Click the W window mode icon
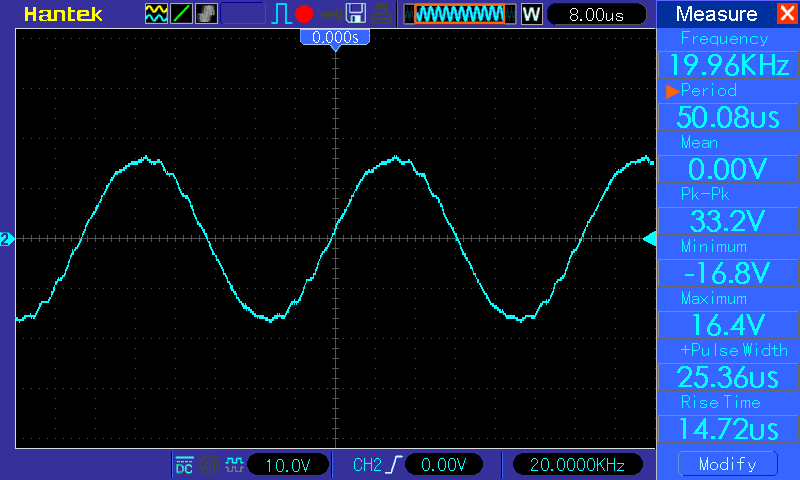Screen dimensions: 800x480 click(531, 14)
